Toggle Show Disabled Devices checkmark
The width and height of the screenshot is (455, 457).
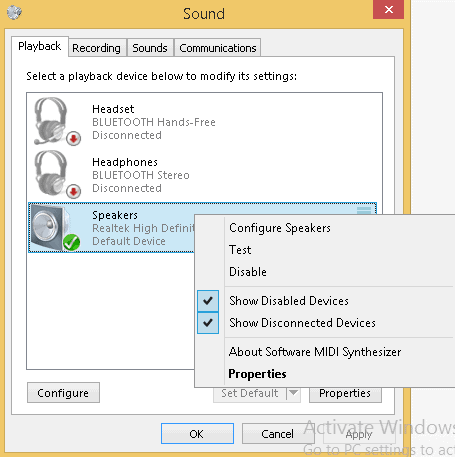tap(208, 301)
